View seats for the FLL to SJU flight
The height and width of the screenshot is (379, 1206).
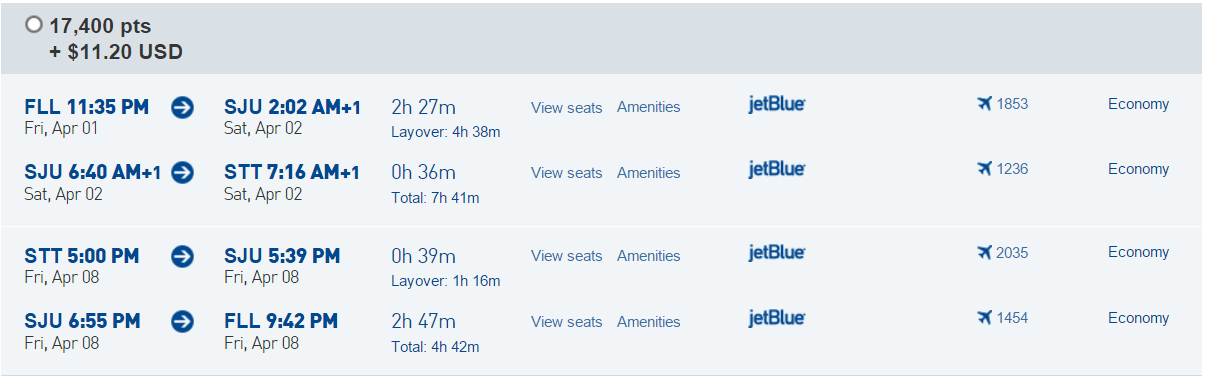click(x=567, y=107)
